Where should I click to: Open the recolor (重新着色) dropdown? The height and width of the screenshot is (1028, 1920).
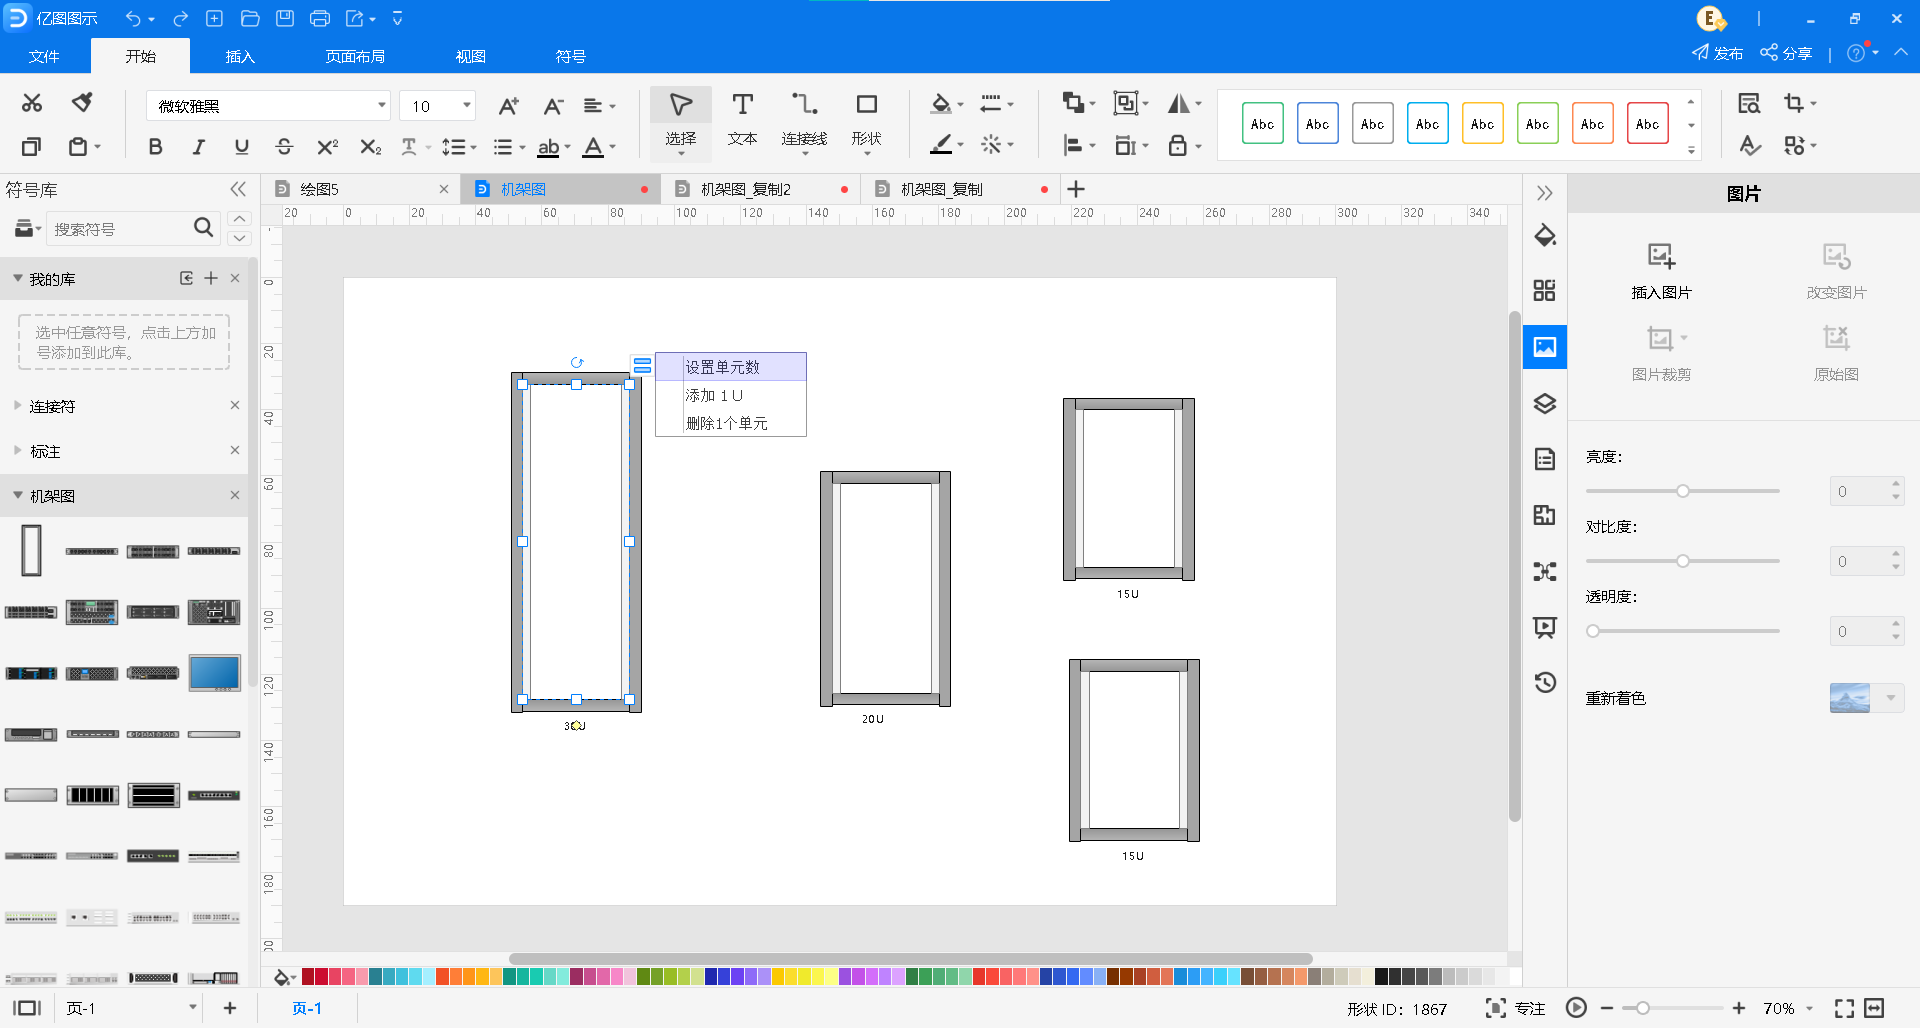[x=1890, y=698]
